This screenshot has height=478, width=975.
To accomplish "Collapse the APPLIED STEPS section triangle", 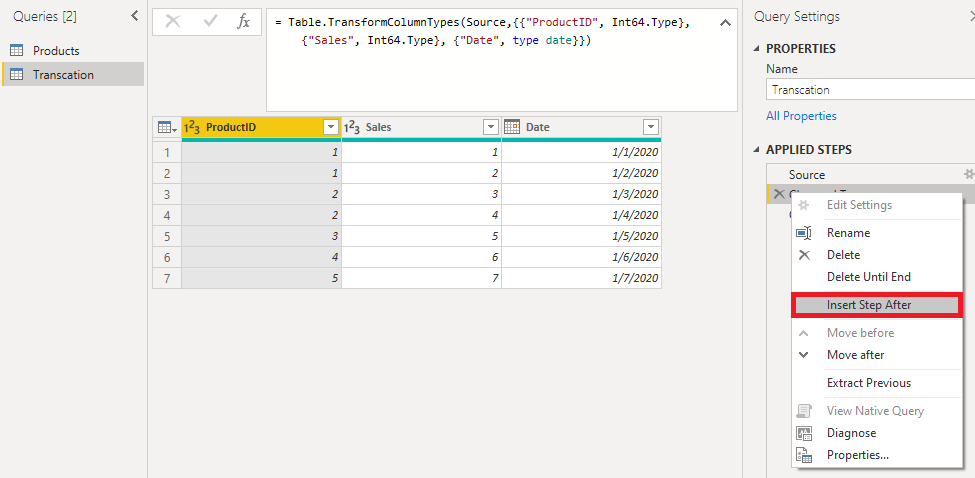I will pos(757,150).
